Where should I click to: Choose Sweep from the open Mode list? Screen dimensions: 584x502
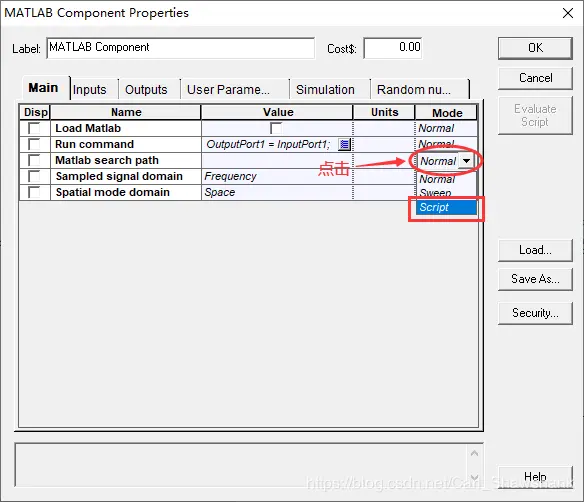point(446,193)
